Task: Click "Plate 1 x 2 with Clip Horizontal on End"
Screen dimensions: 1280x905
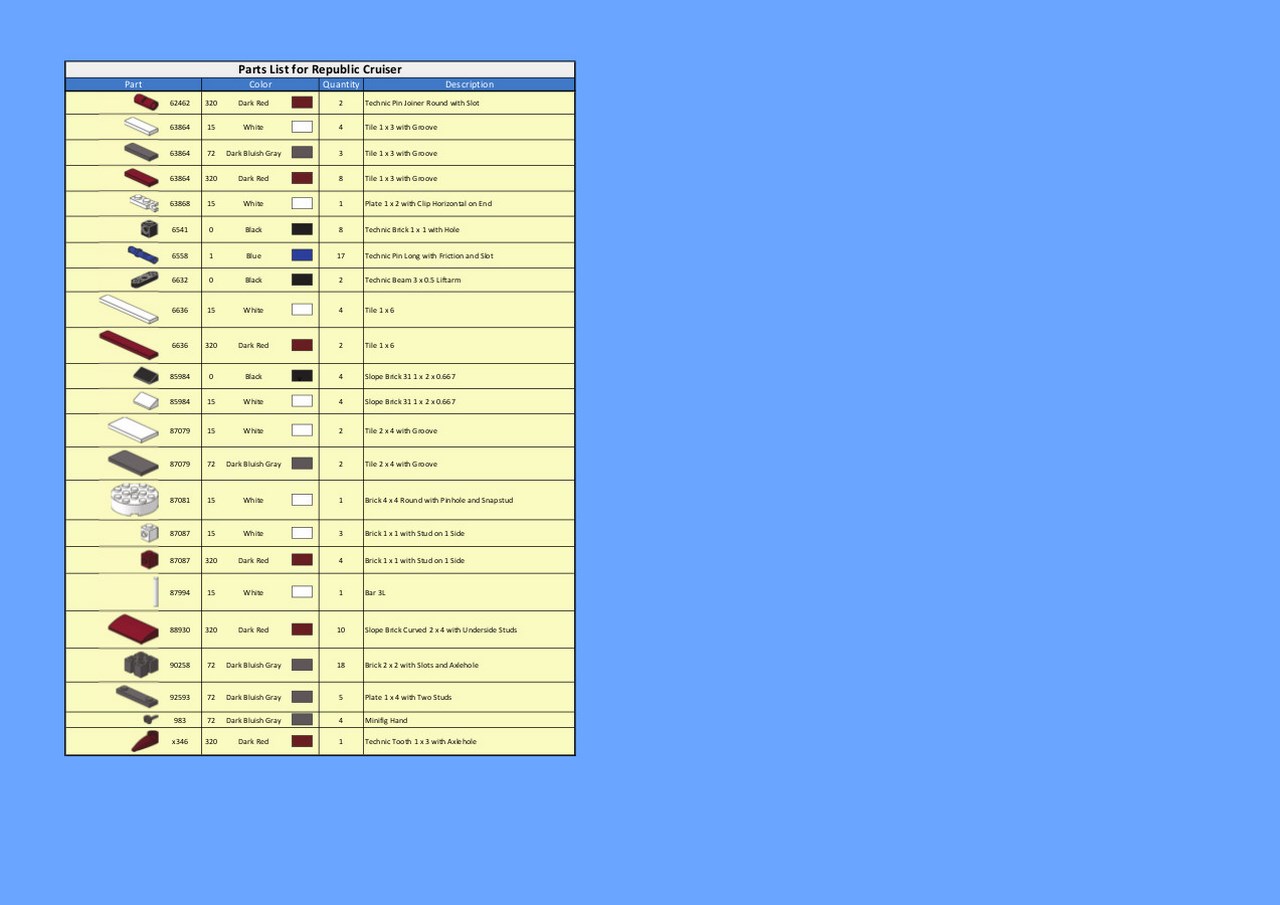Action: [x=428, y=203]
